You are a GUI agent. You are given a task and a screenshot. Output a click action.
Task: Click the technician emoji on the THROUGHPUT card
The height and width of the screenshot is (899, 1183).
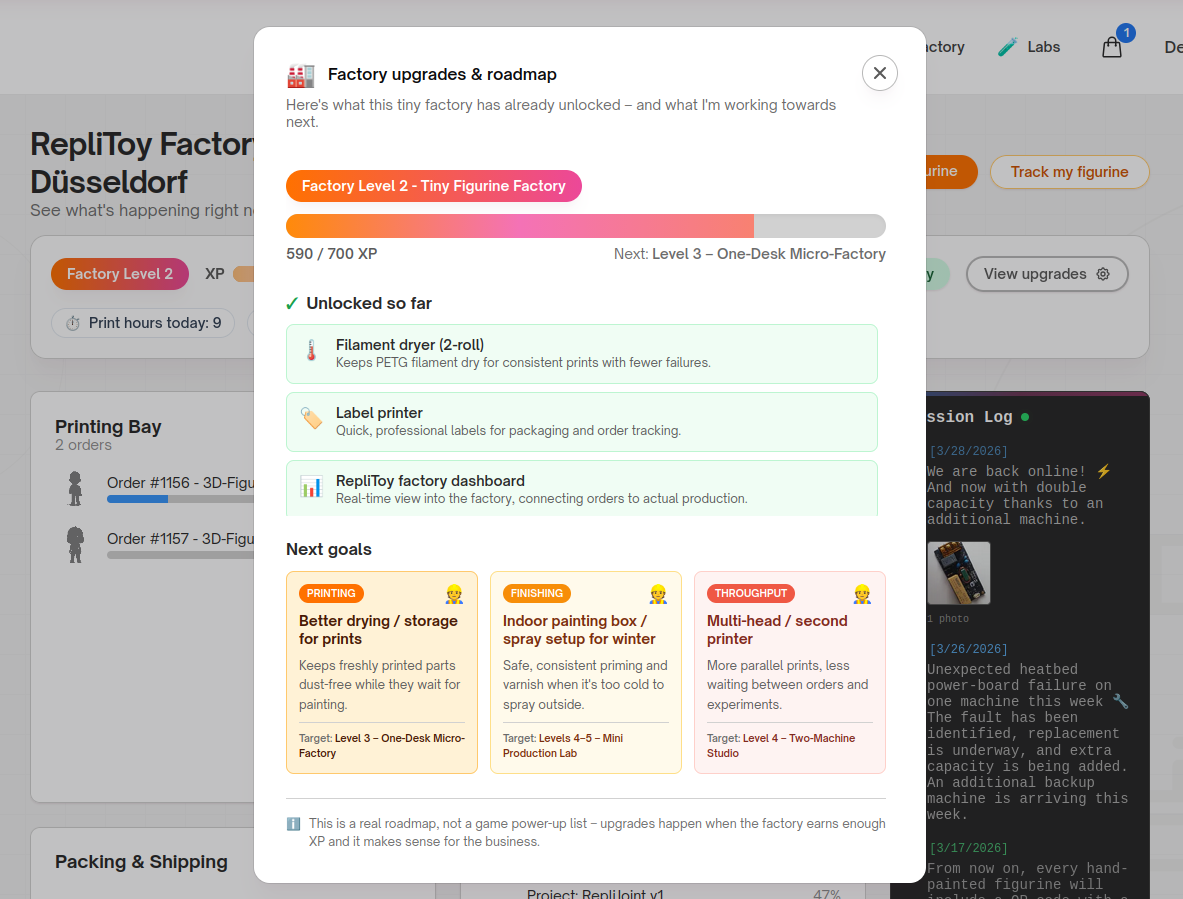(861, 593)
